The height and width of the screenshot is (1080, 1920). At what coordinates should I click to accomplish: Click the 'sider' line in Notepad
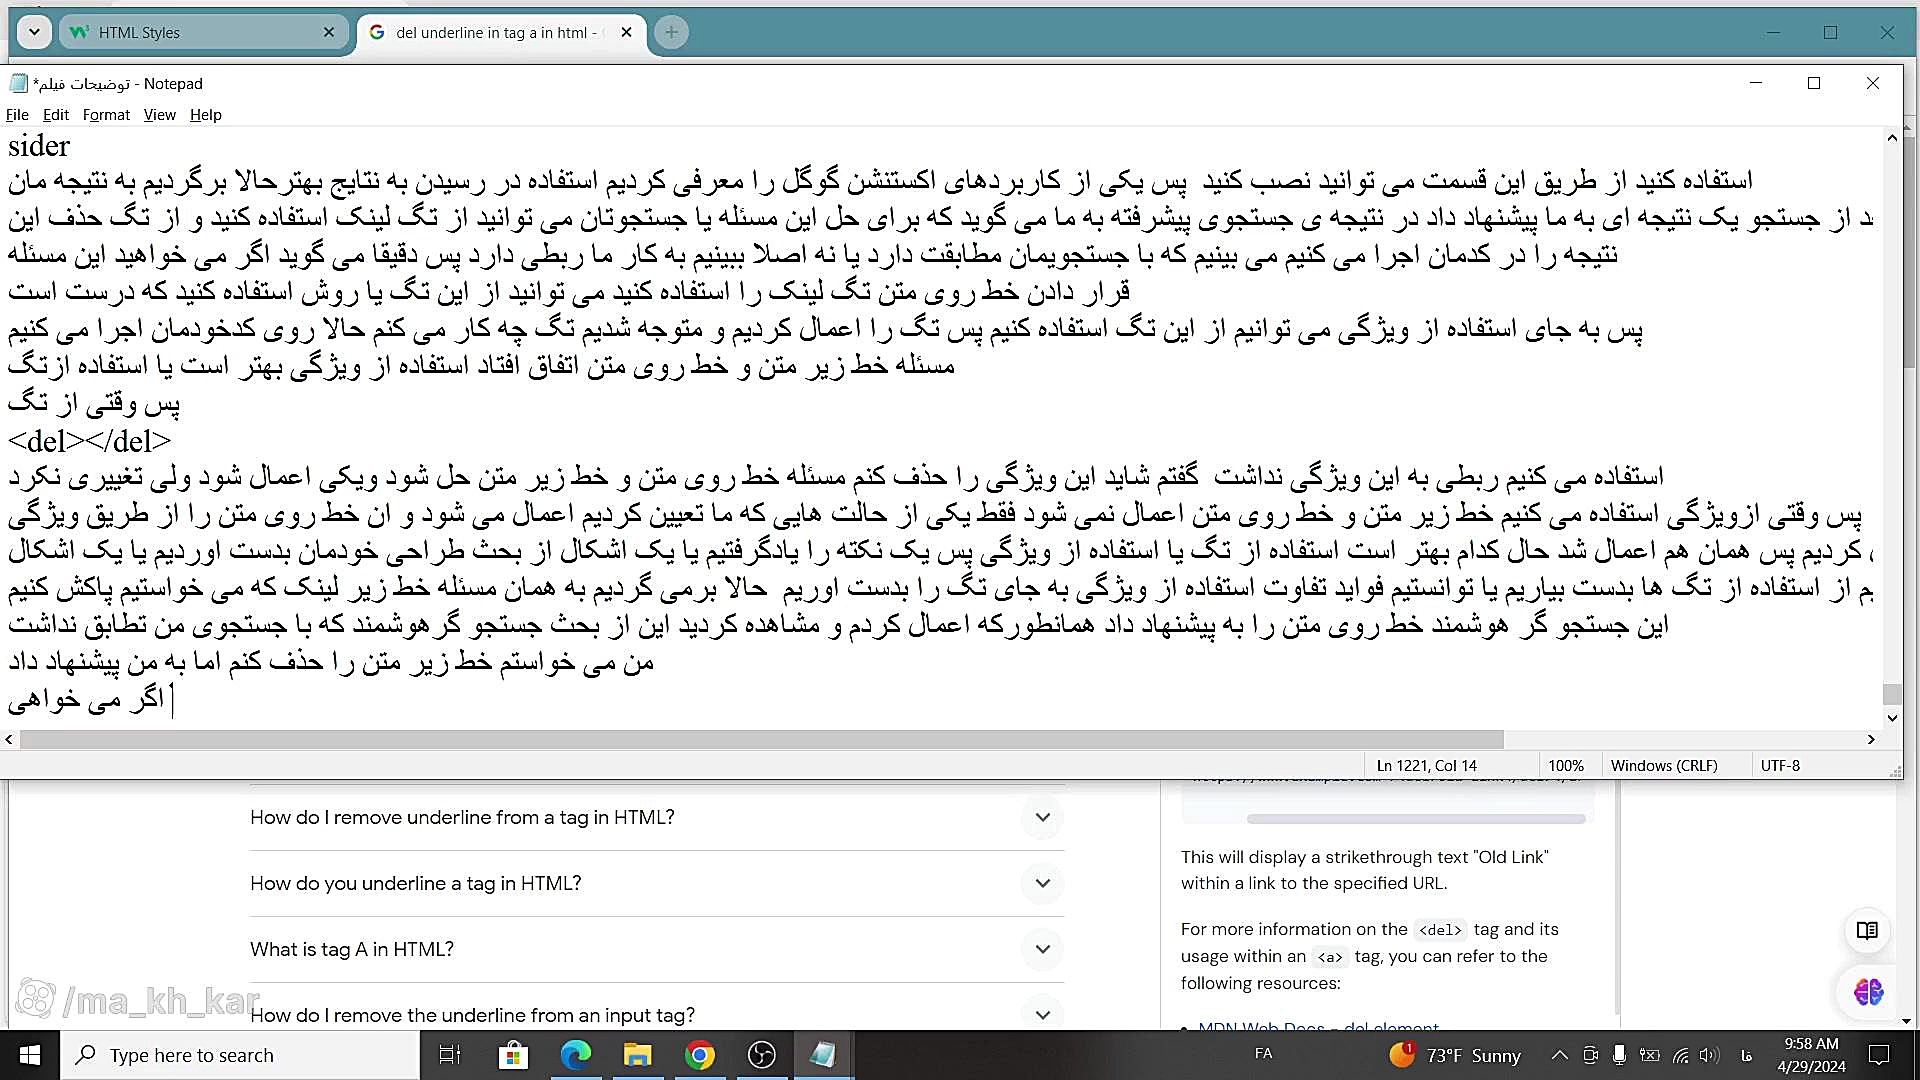click(x=39, y=146)
